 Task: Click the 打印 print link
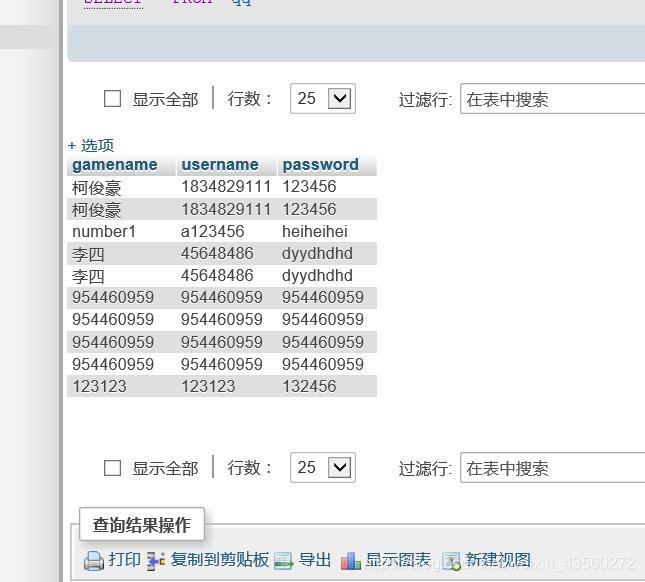click(125, 560)
